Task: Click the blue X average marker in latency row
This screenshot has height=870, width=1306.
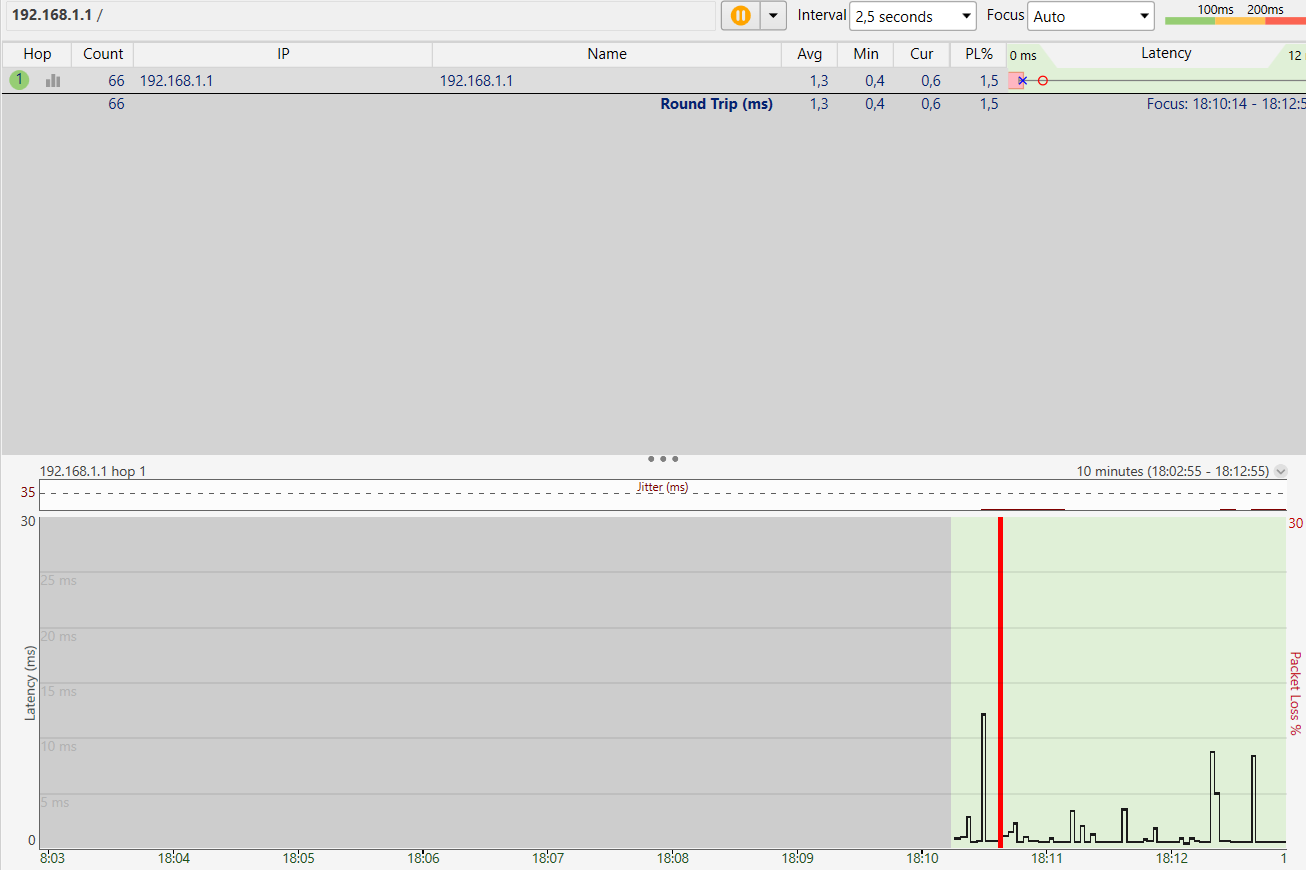Action: click(x=1022, y=80)
